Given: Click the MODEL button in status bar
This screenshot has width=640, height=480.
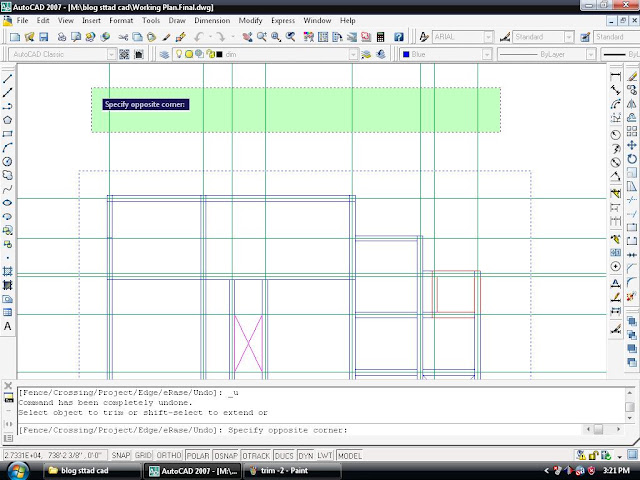Looking at the screenshot, I should tap(350, 455).
